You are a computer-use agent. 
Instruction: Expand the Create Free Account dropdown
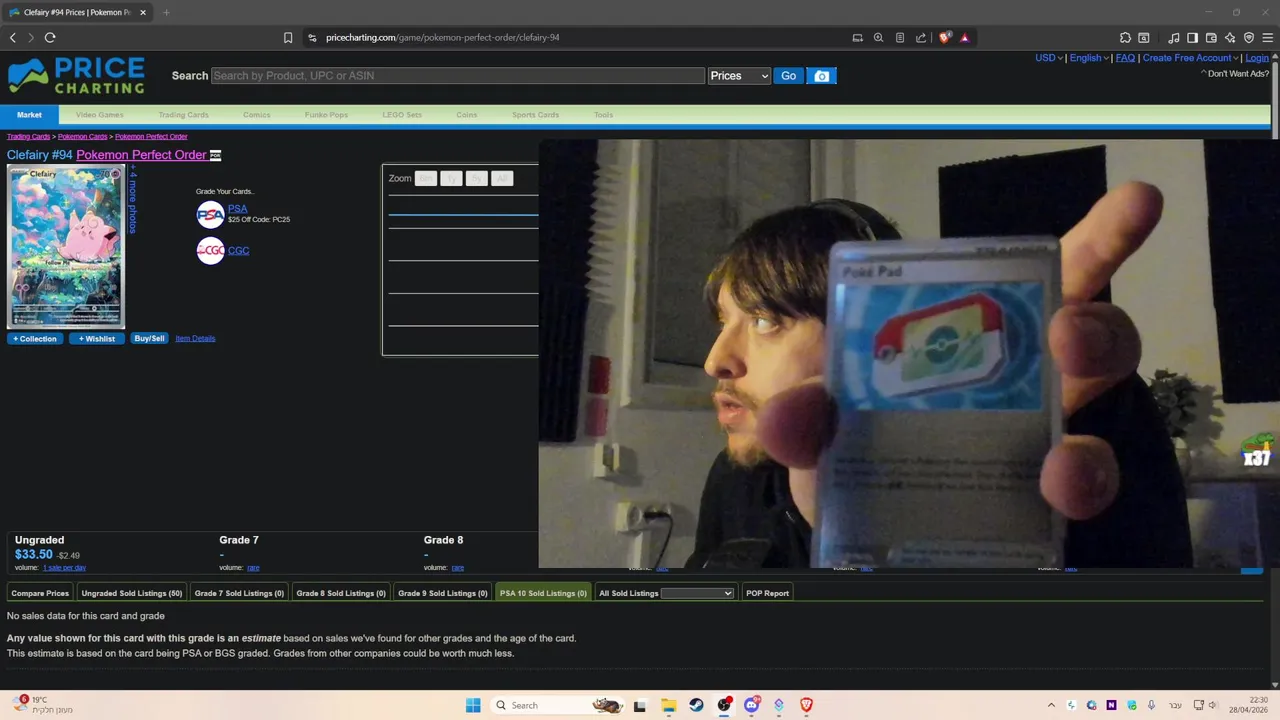coord(1191,58)
